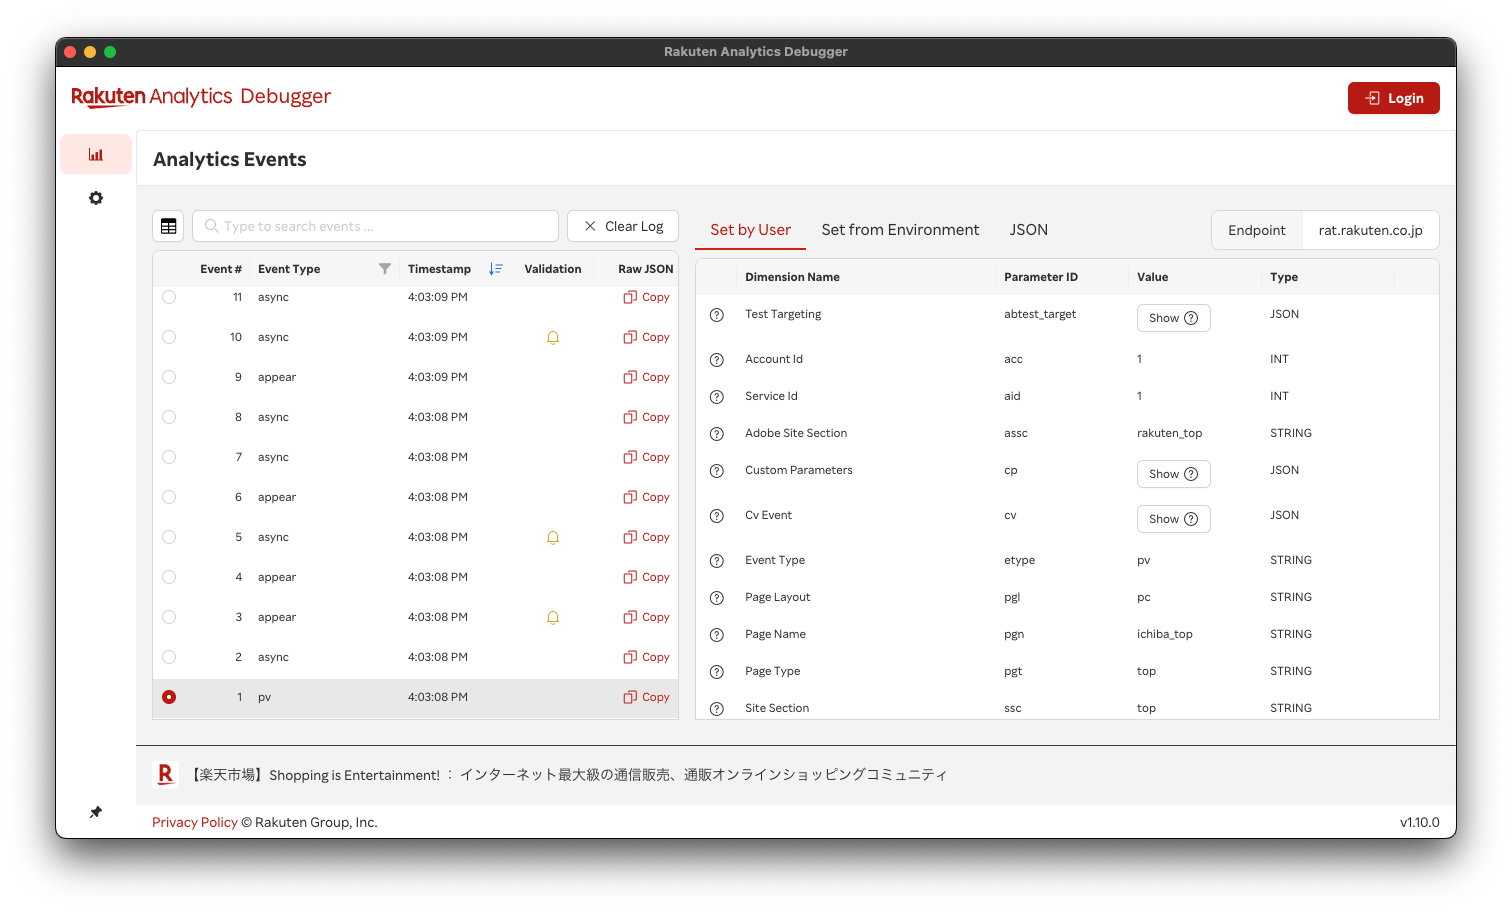Copy raw JSON of event 4
The width and height of the screenshot is (1512, 912).
click(x=646, y=577)
